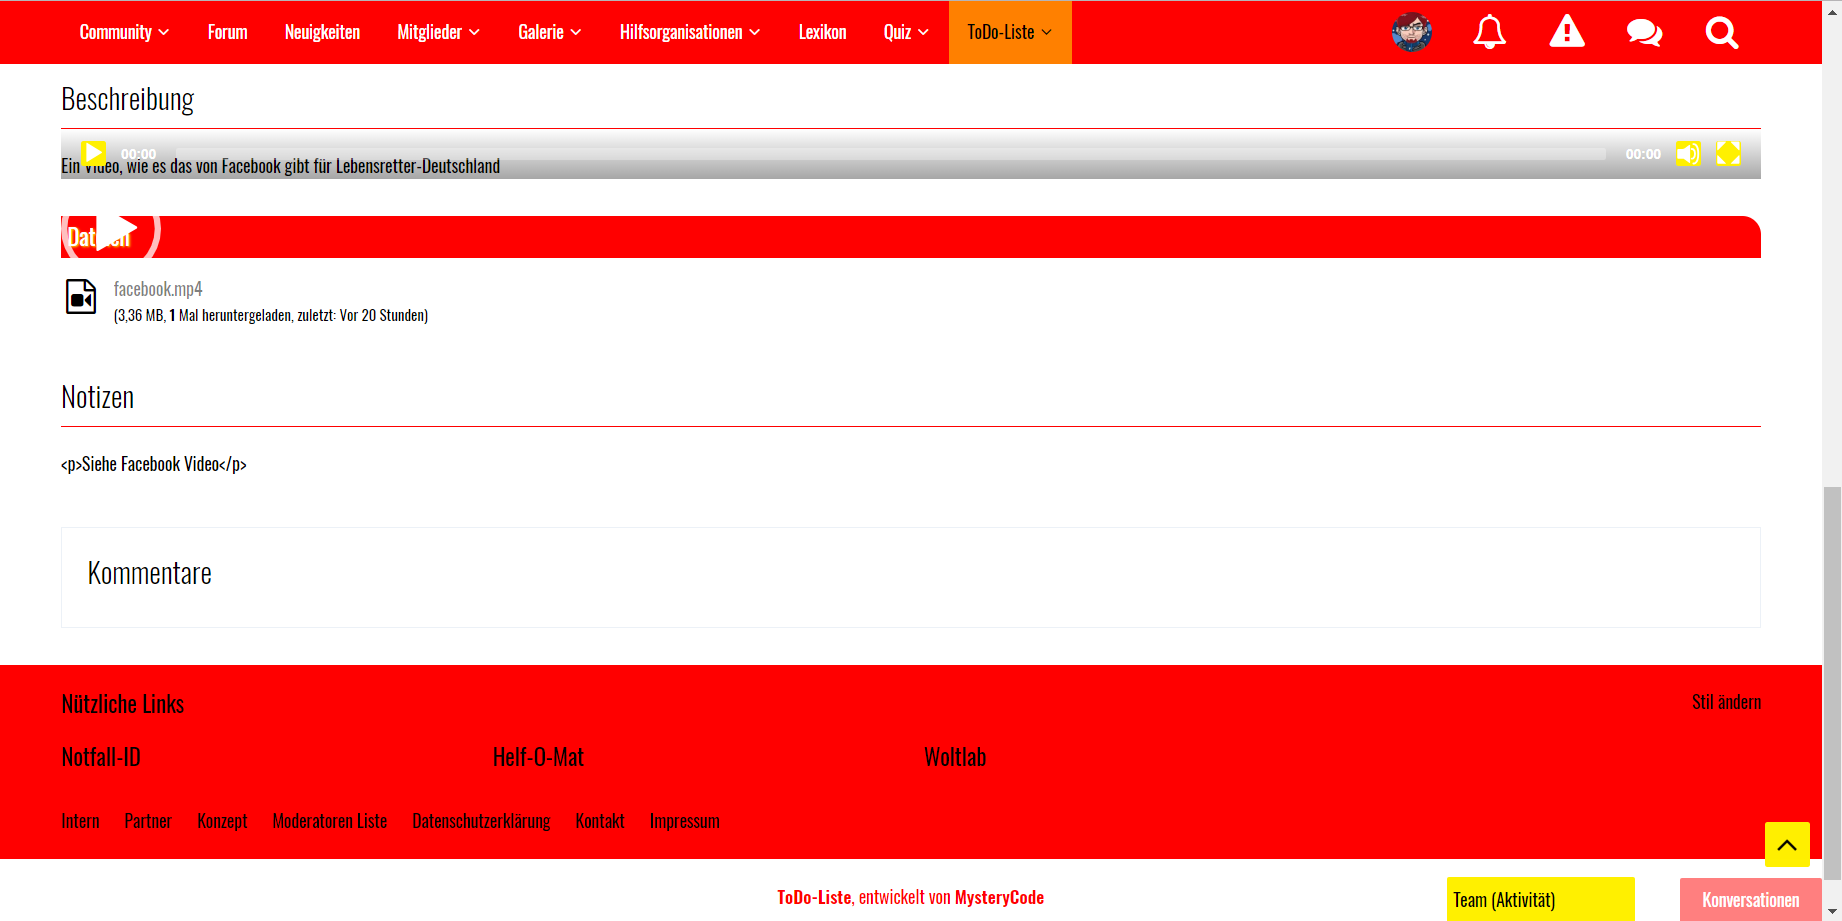Open the conversations chat bubbles icon

tap(1644, 32)
